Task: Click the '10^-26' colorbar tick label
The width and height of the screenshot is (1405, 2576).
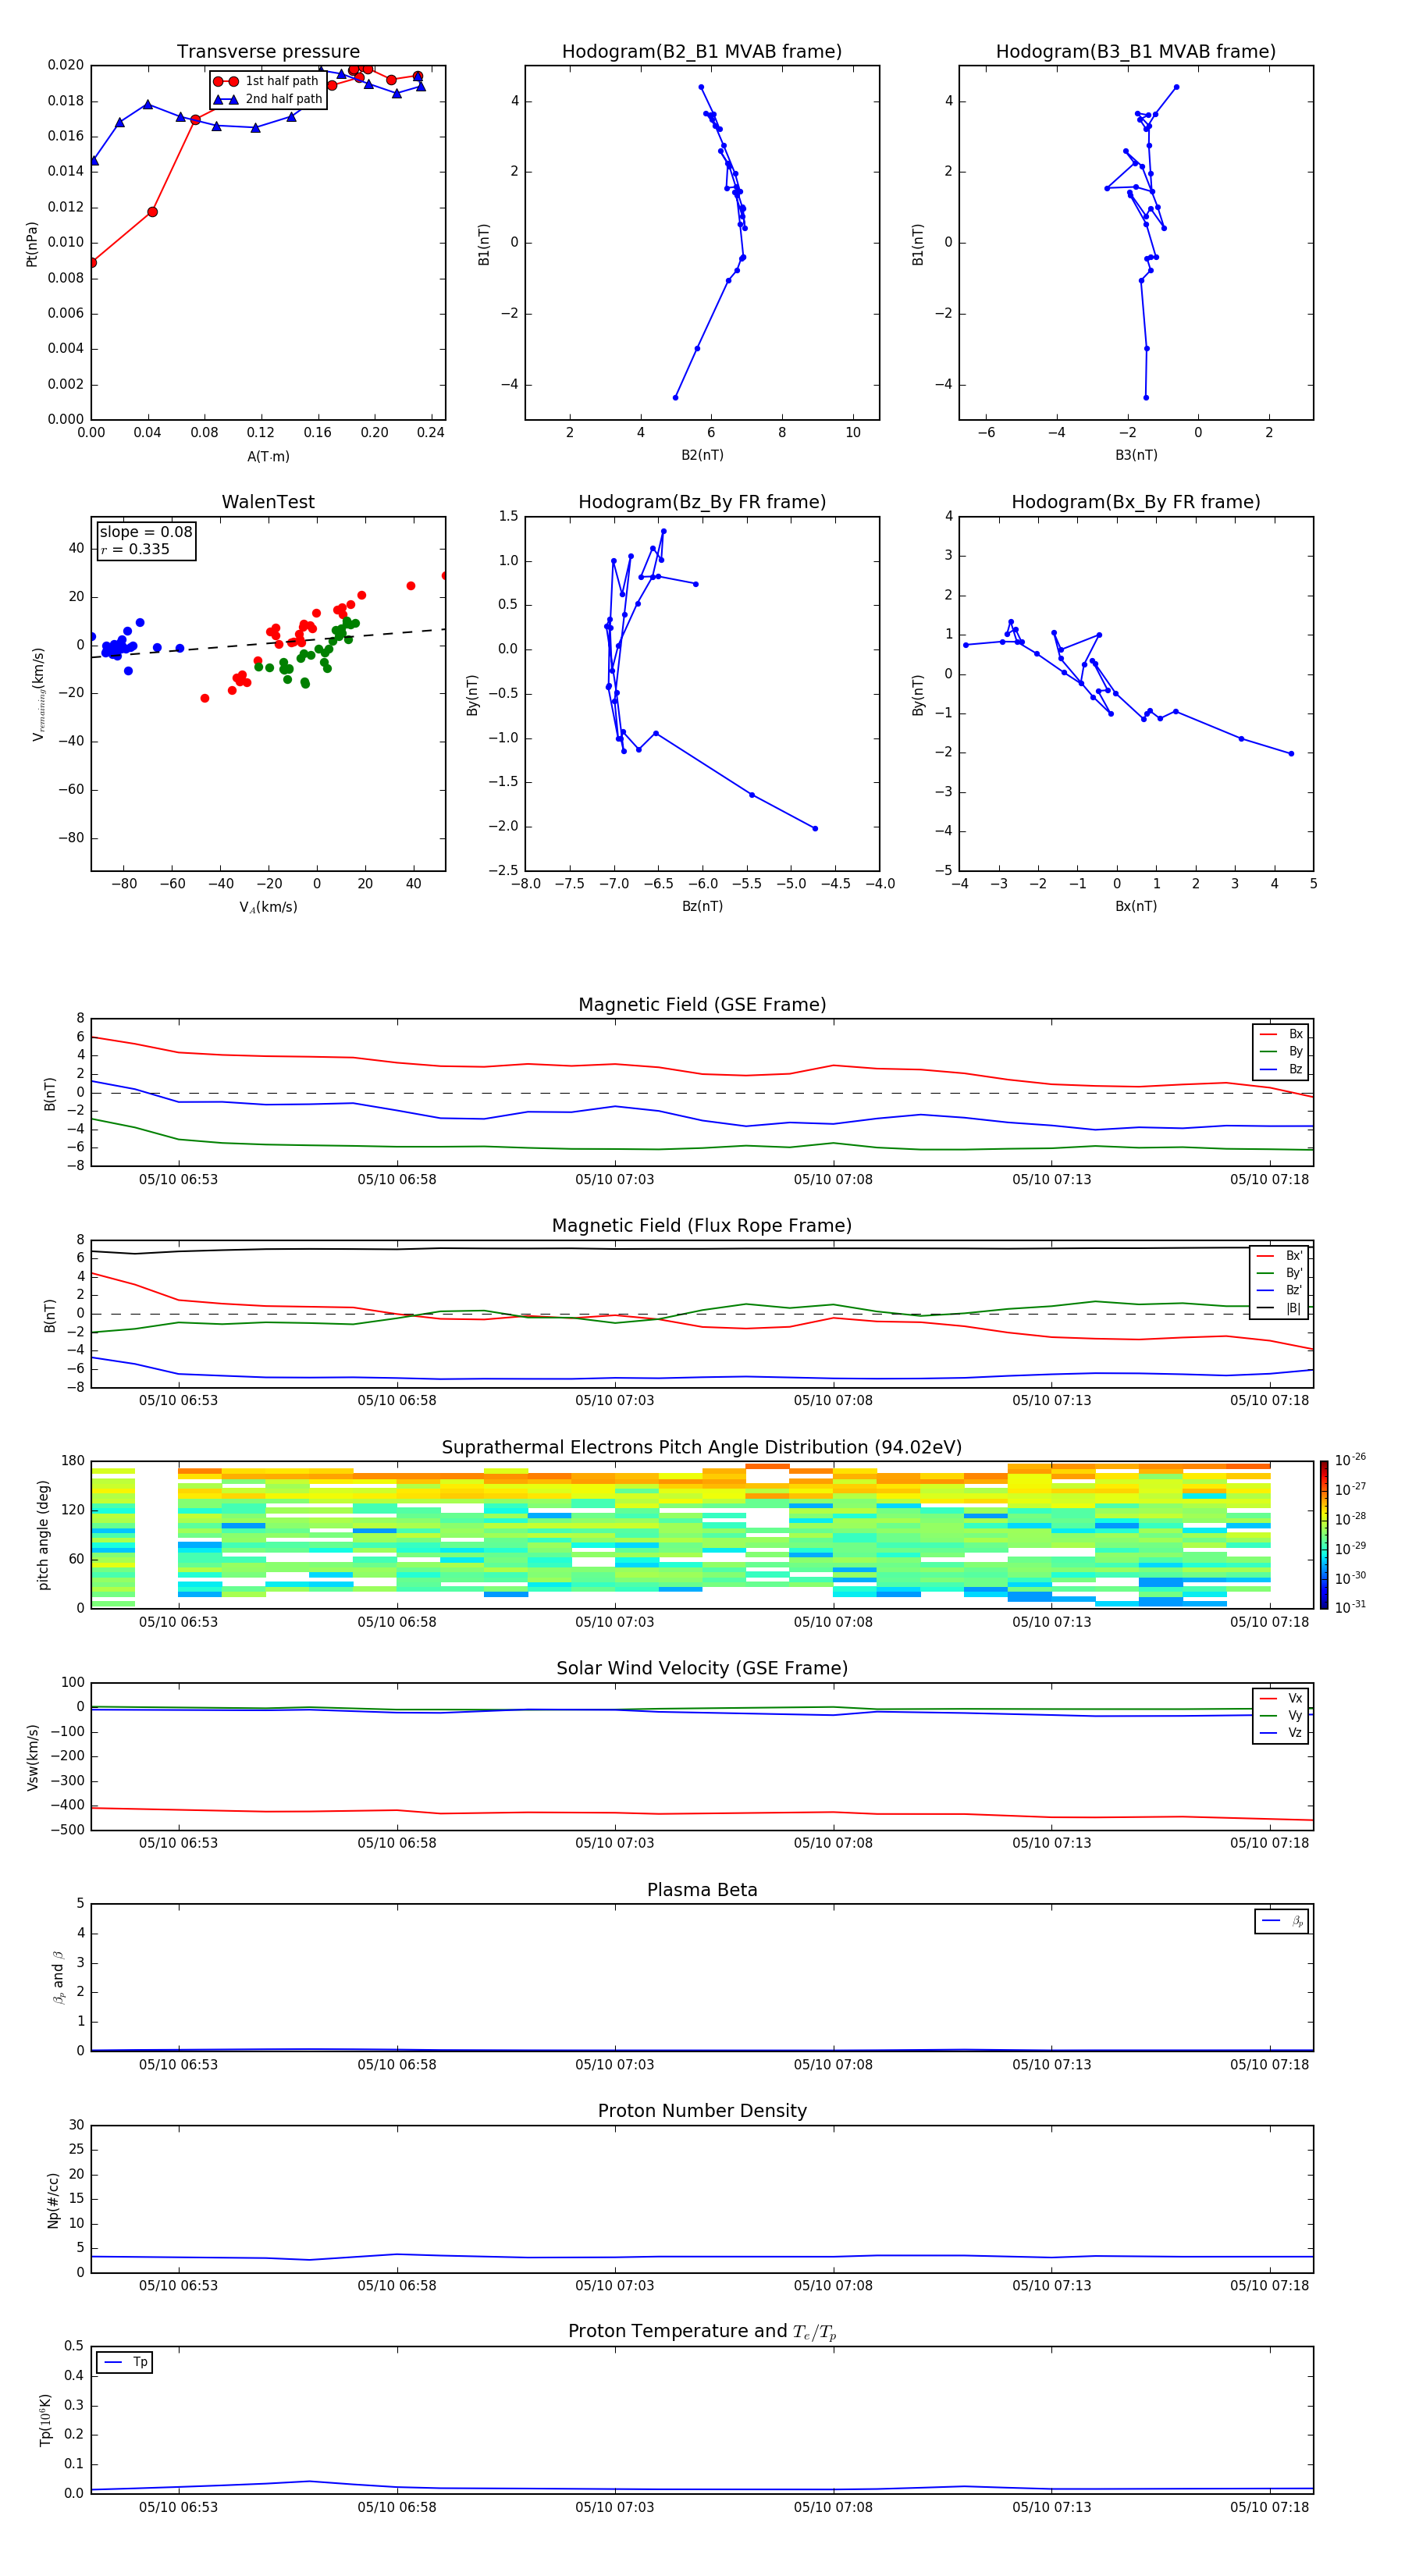Action: (1350, 1460)
